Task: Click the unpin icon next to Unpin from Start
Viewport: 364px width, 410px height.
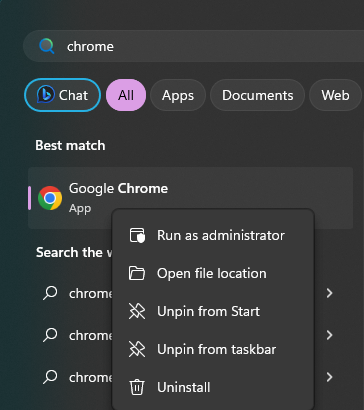Action: (137, 311)
